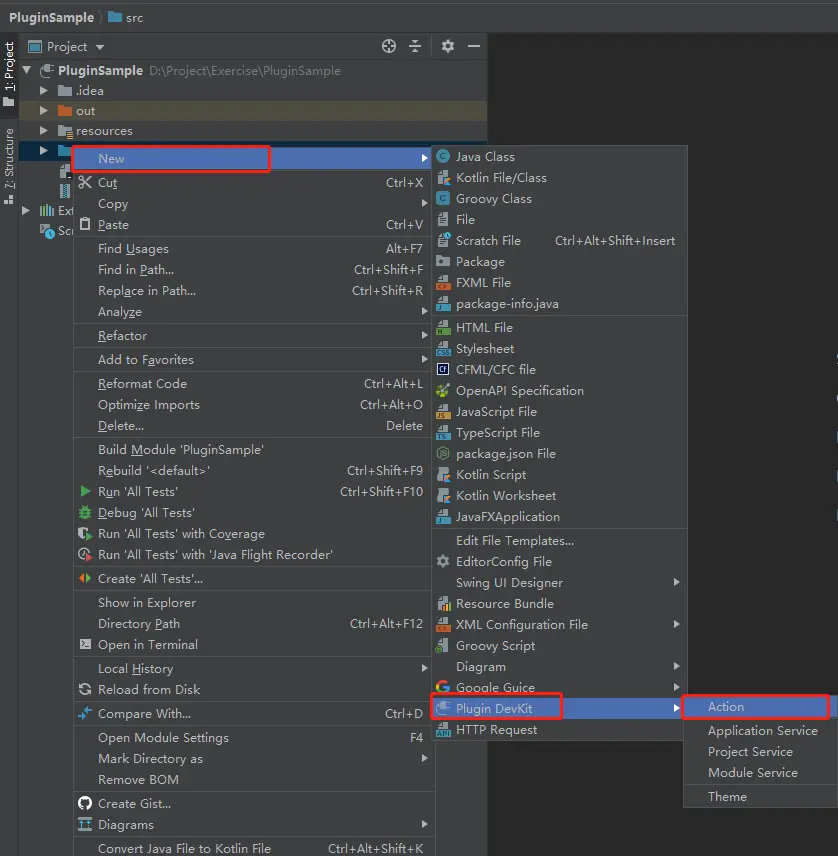The image size is (838, 856).
Task: Click the FXML File icon
Action: click(443, 283)
